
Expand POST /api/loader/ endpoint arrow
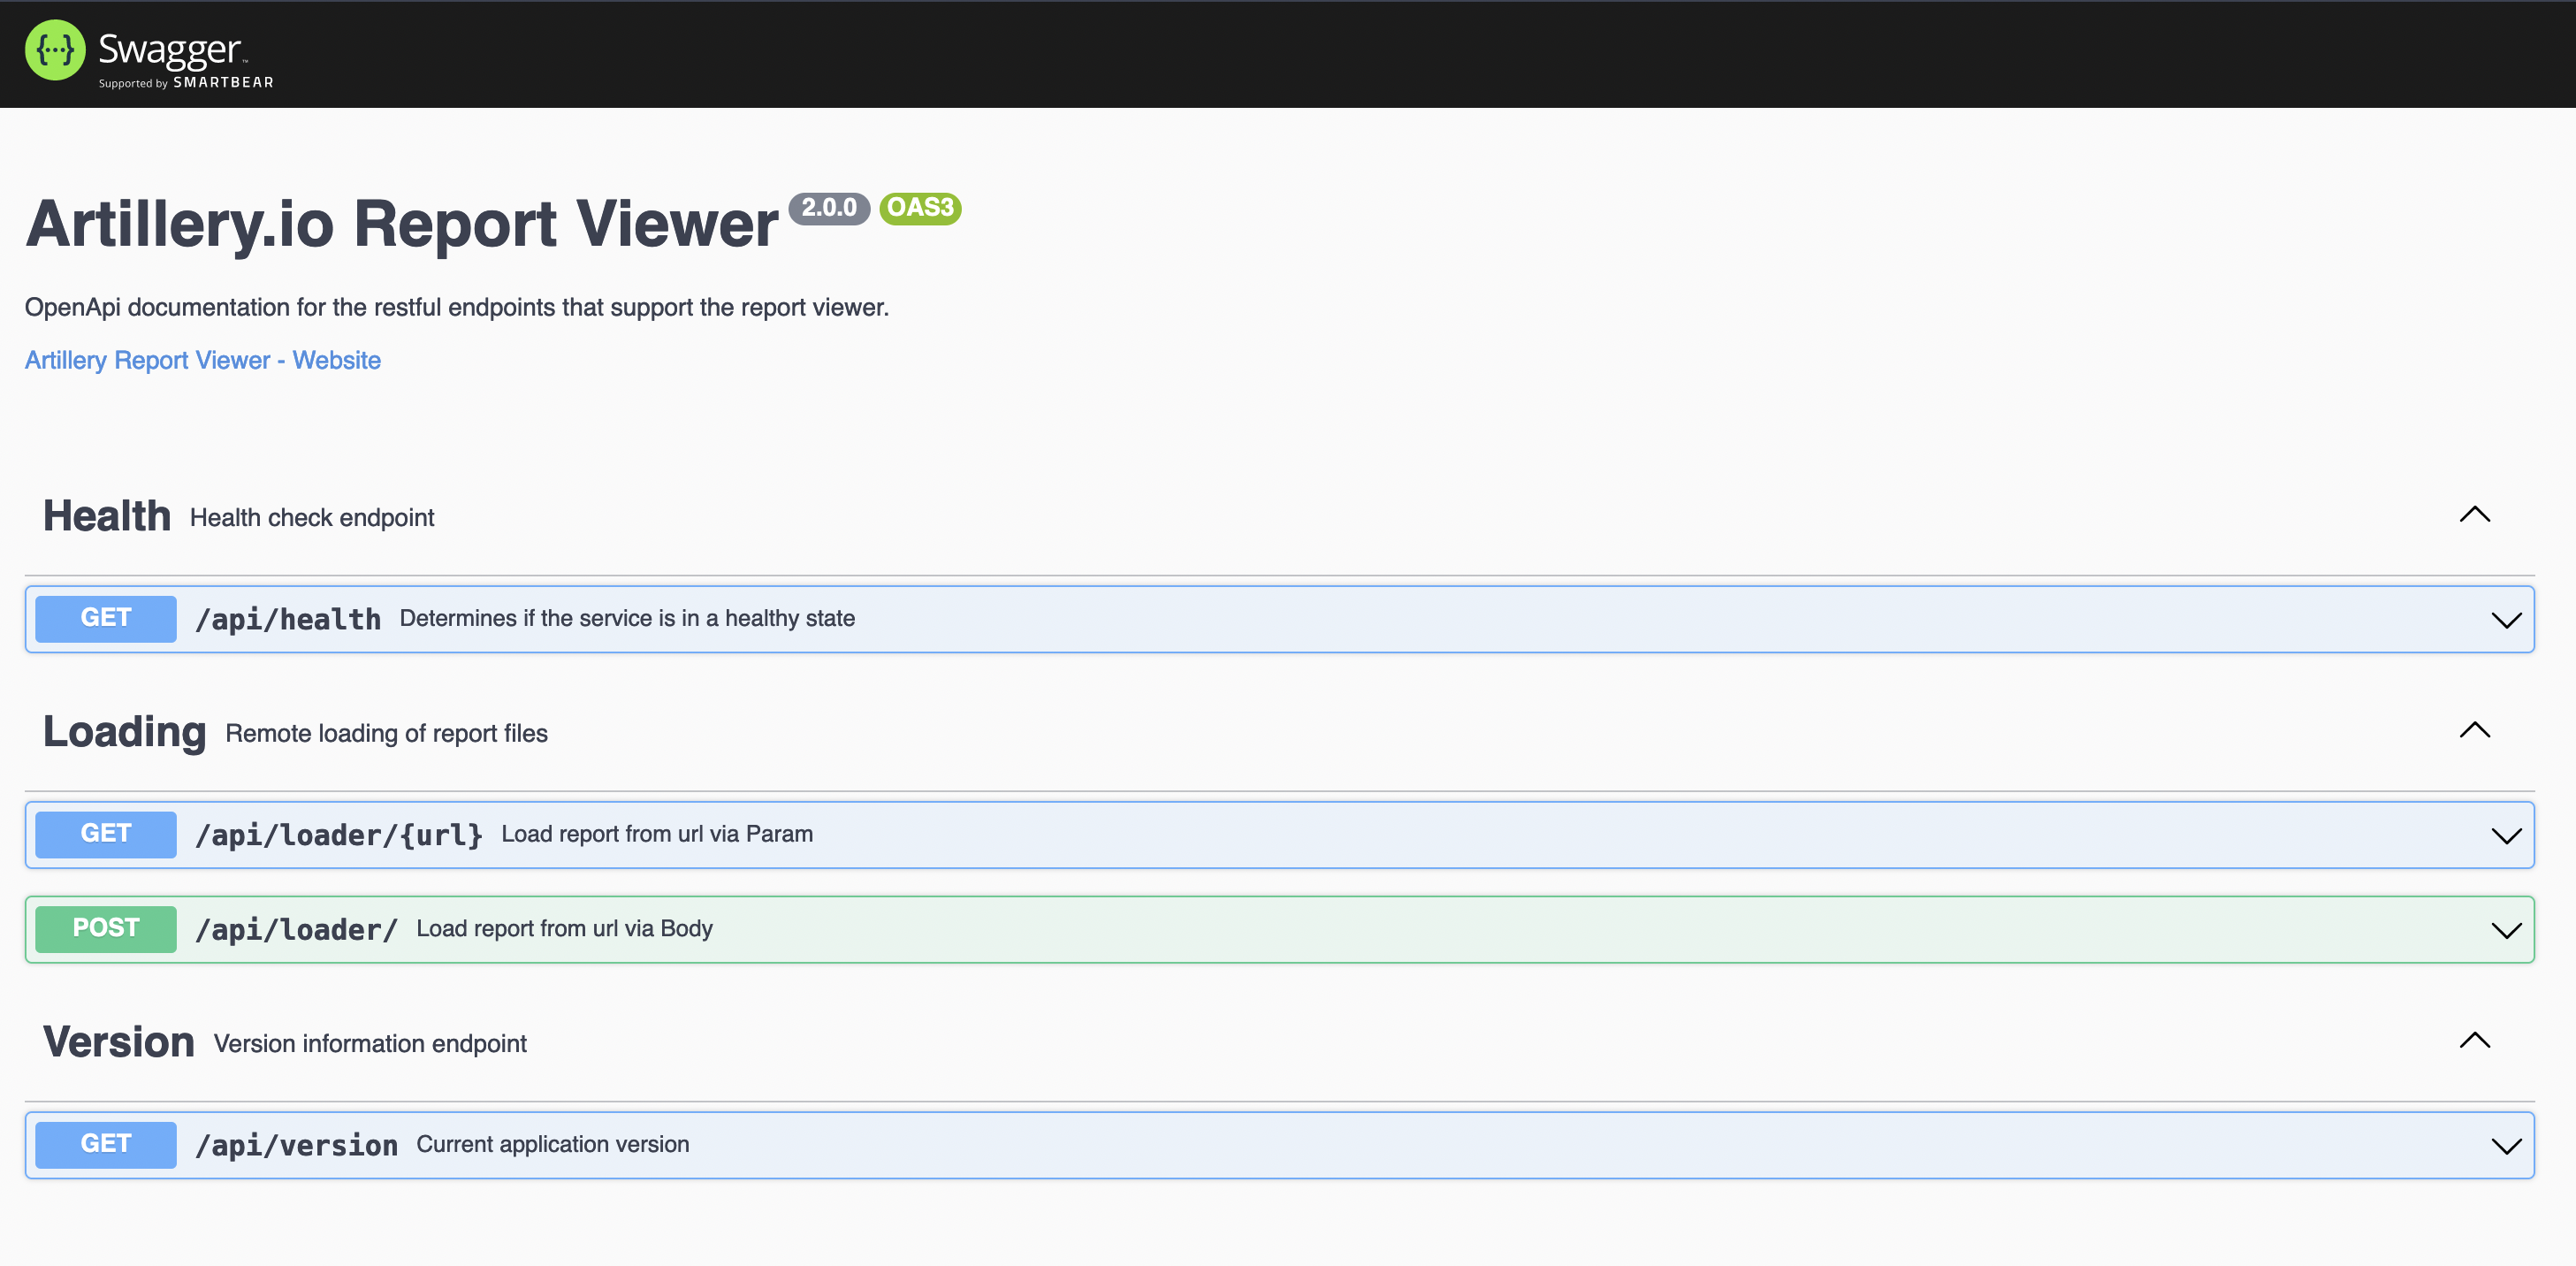(x=2505, y=931)
